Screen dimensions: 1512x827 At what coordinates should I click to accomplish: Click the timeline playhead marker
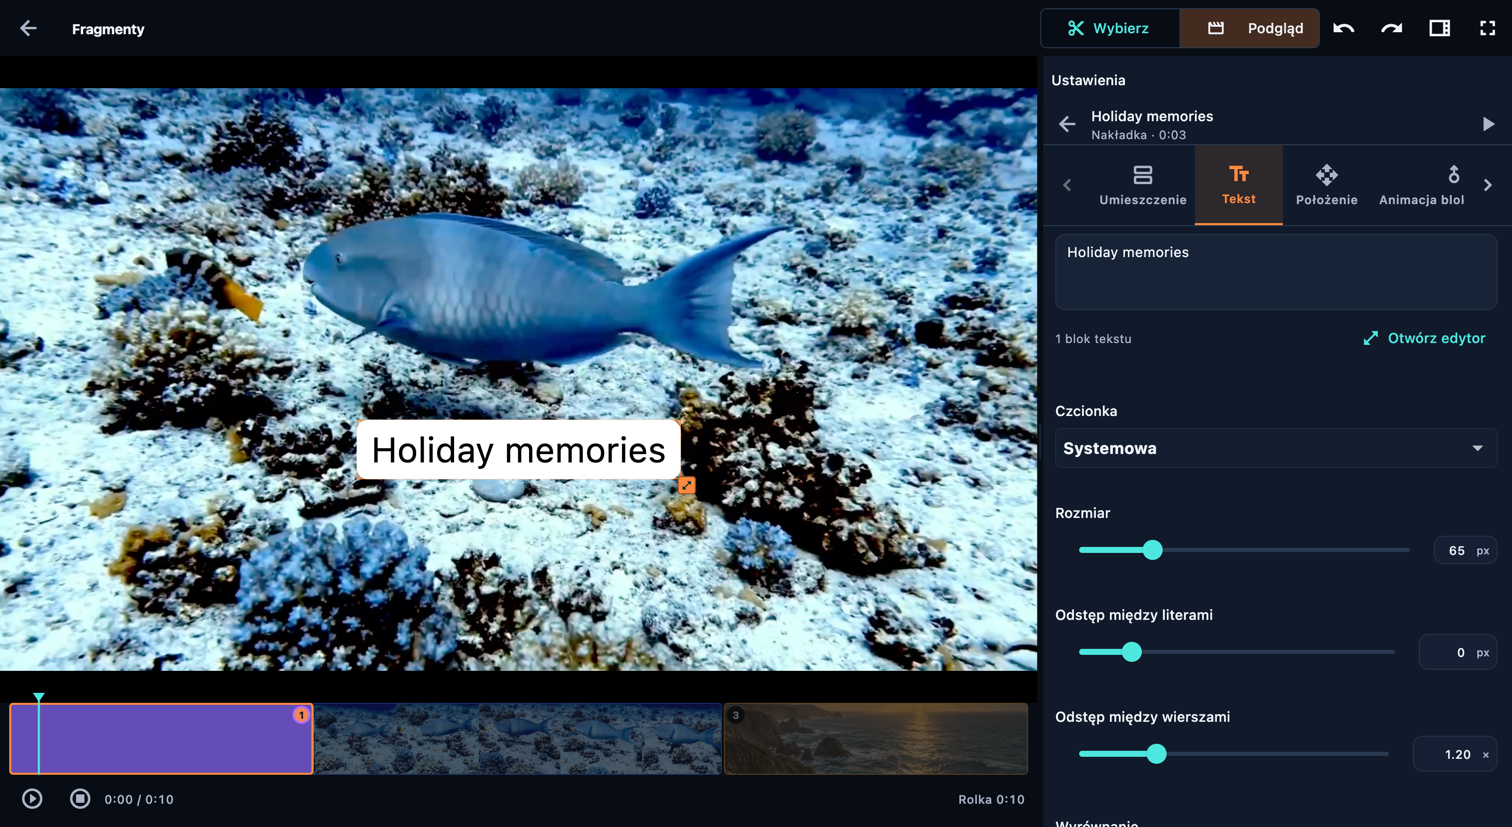39,697
